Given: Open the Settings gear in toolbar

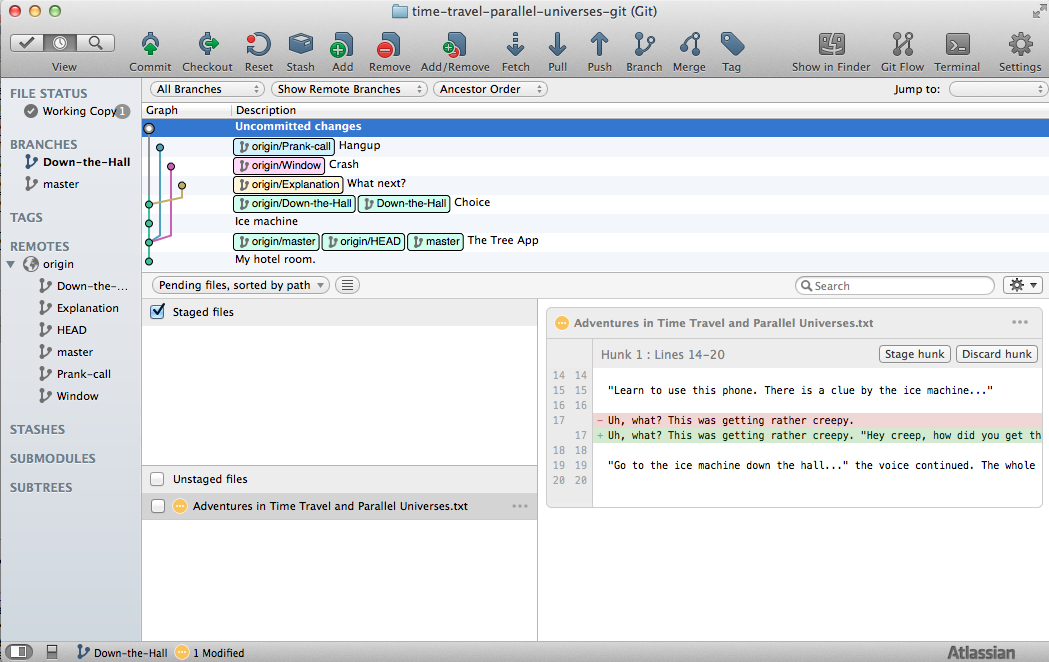Looking at the screenshot, I should tap(1020, 45).
